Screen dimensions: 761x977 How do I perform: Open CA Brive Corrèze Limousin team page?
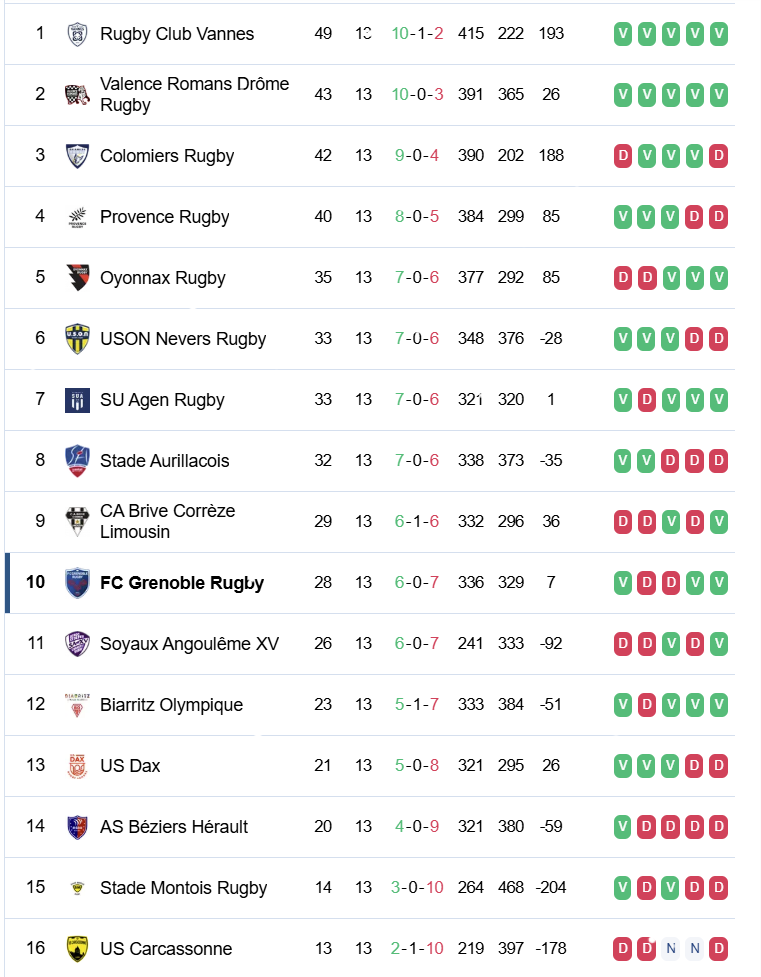point(167,521)
